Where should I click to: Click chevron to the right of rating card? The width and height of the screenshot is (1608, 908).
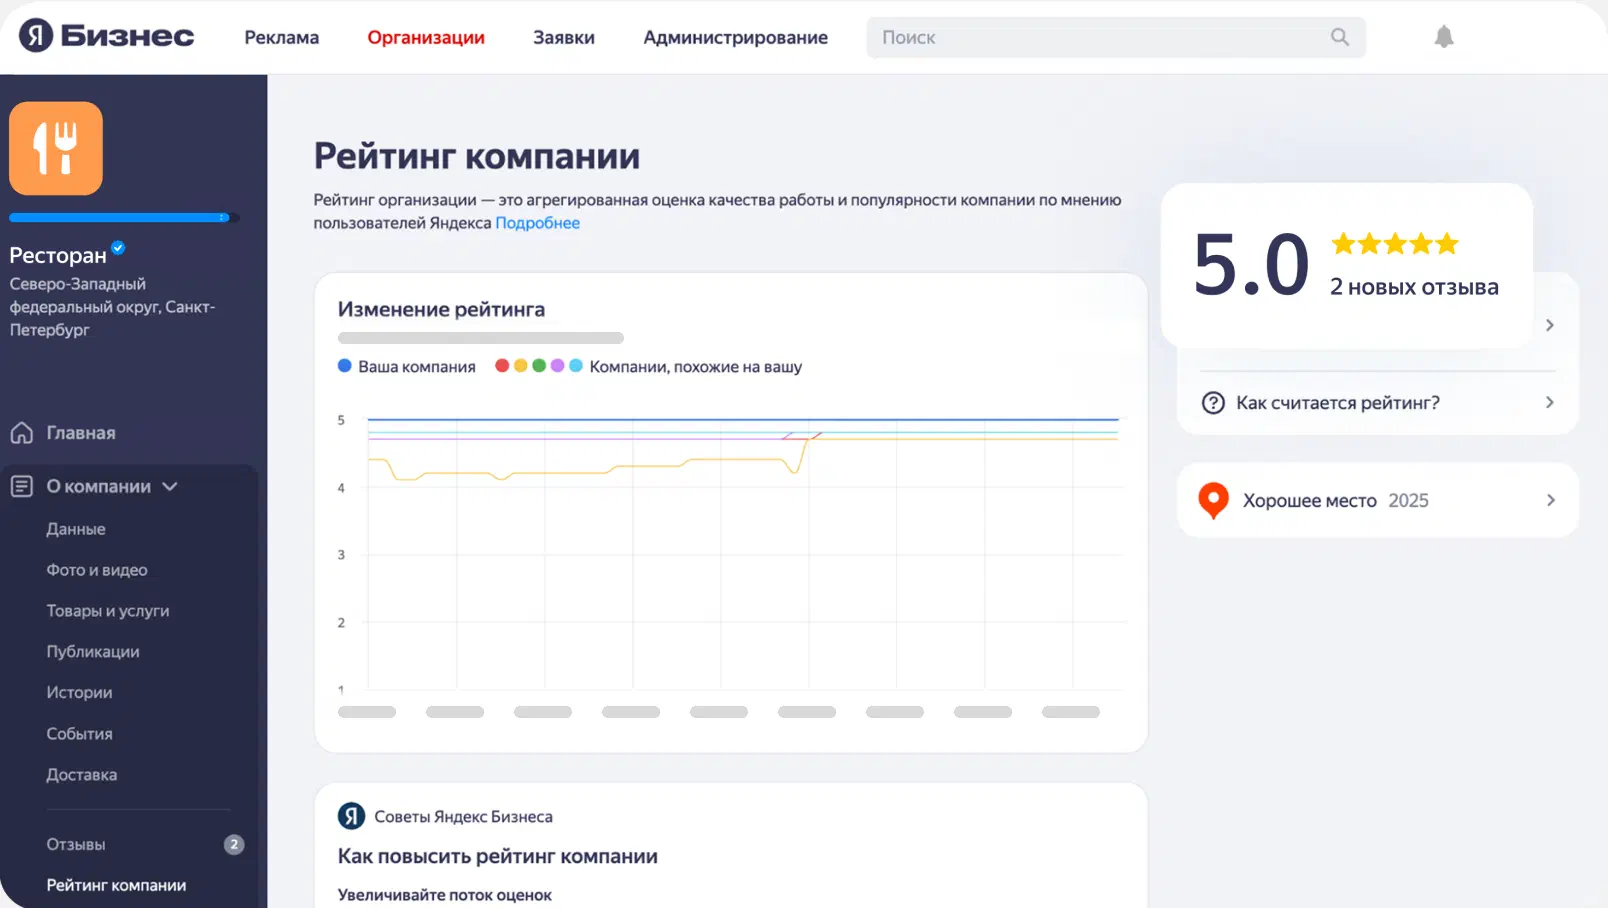point(1550,325)
